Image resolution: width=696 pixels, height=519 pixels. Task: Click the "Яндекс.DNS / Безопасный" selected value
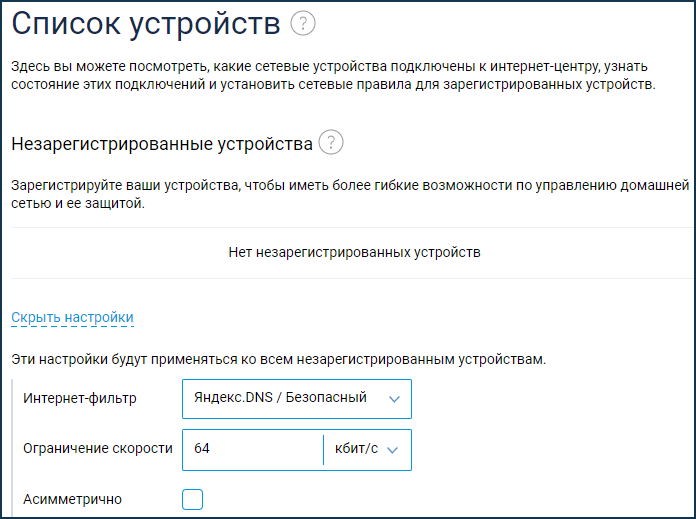click(281, 398)
